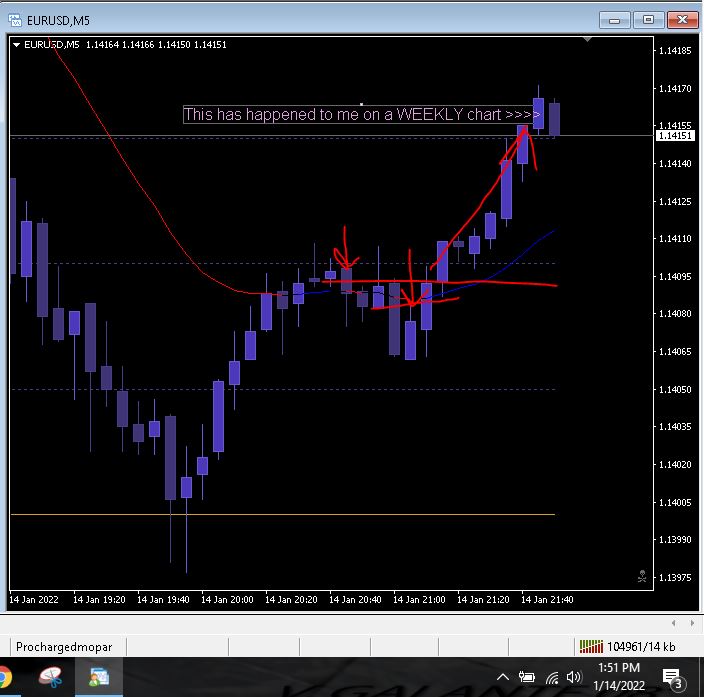The height and width of the screenshot is (697, 704).
Task: Click the Prochargedmopar status bar entry
Action: (64, 647)
